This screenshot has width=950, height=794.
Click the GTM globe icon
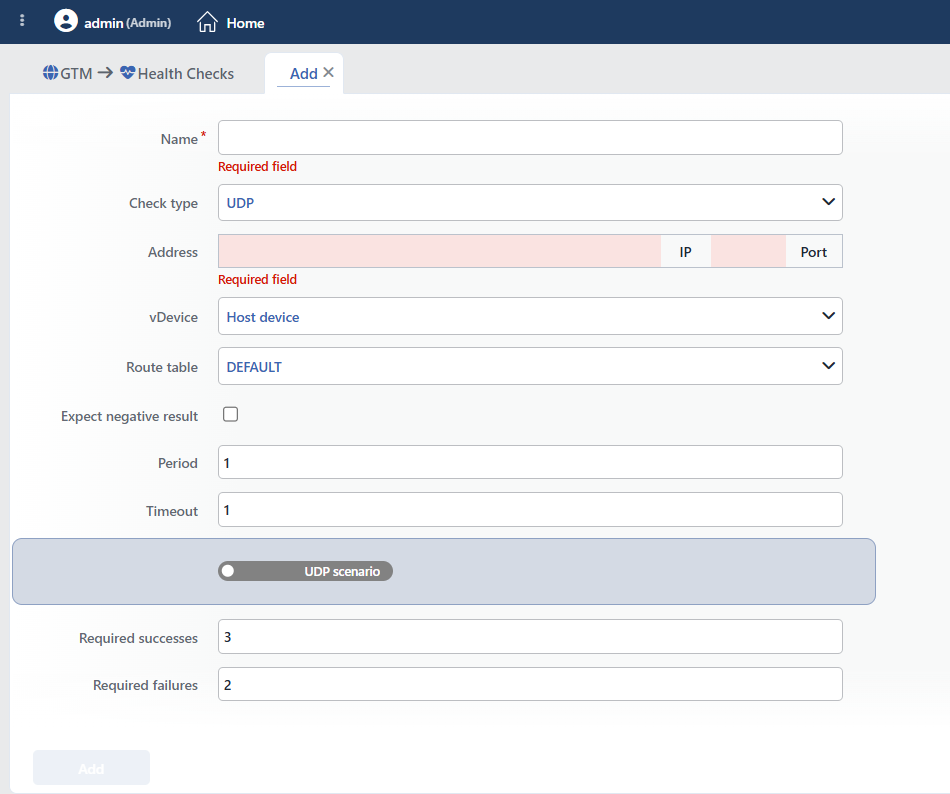[x=50, y=73]
